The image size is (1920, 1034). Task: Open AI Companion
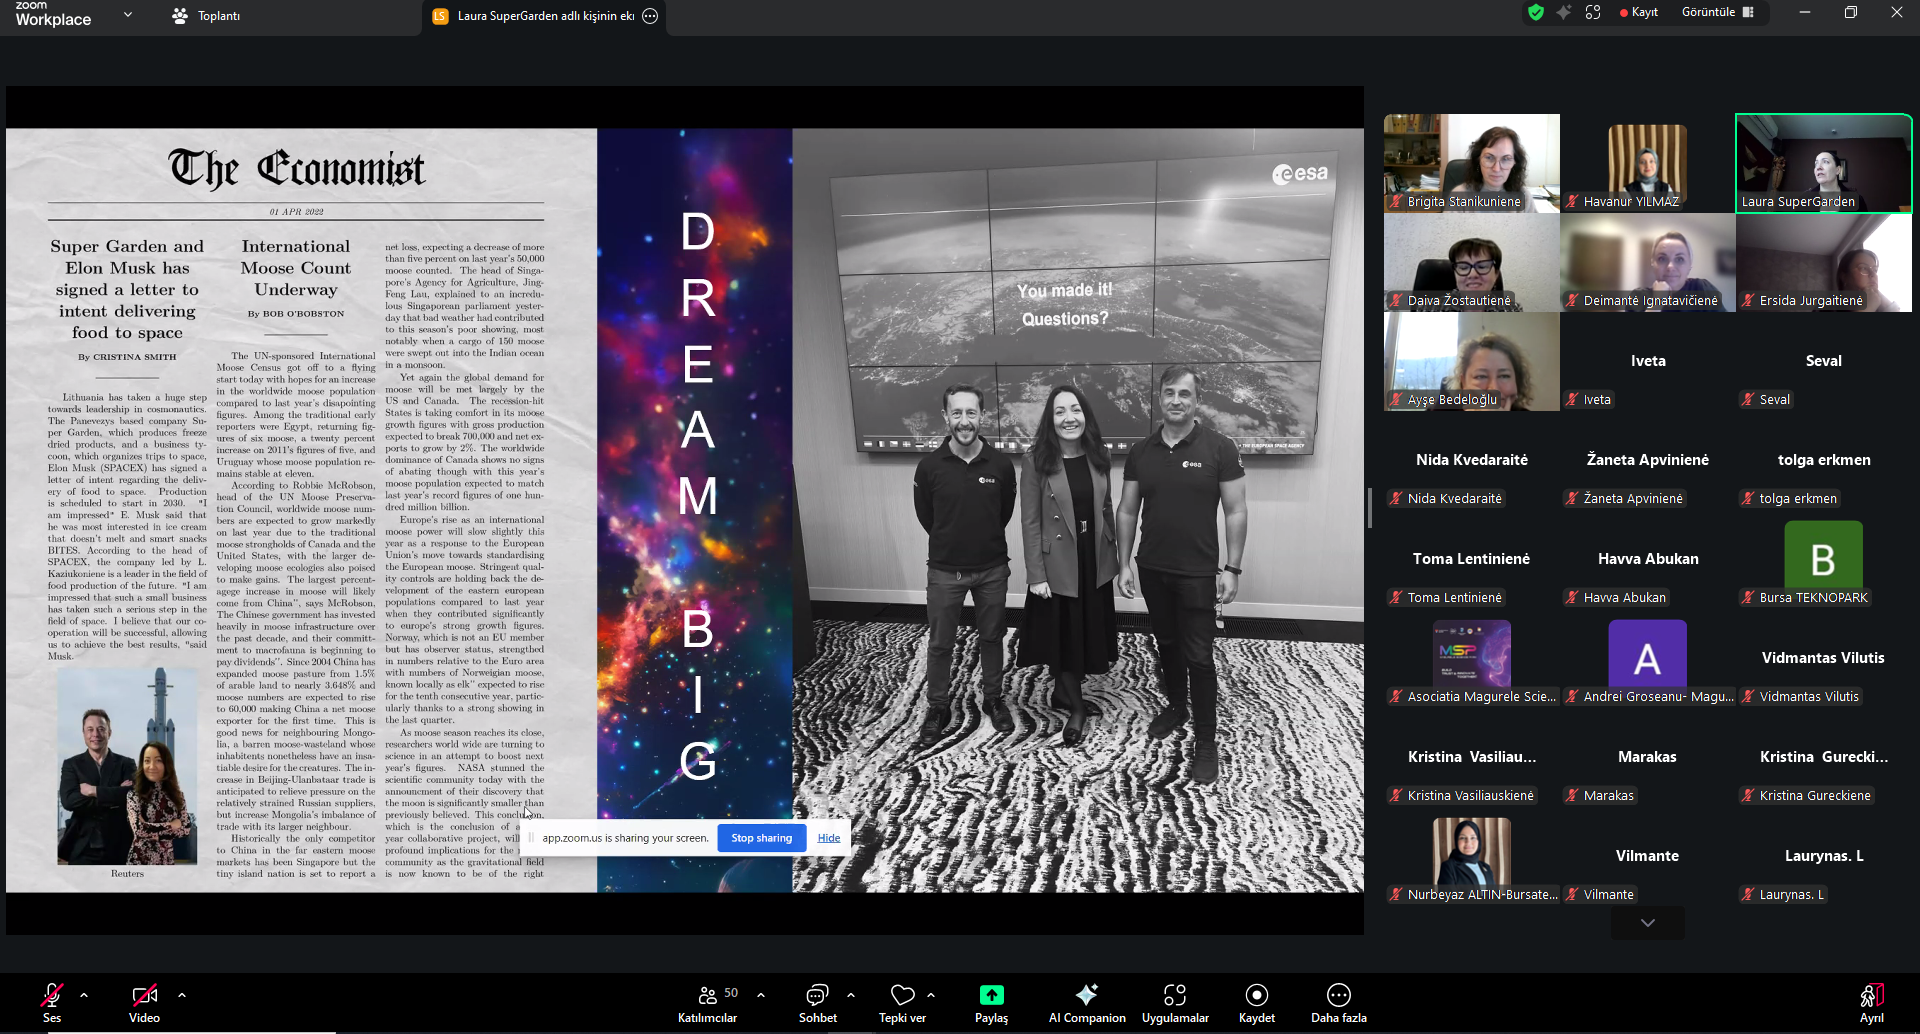point(1086,1003)
